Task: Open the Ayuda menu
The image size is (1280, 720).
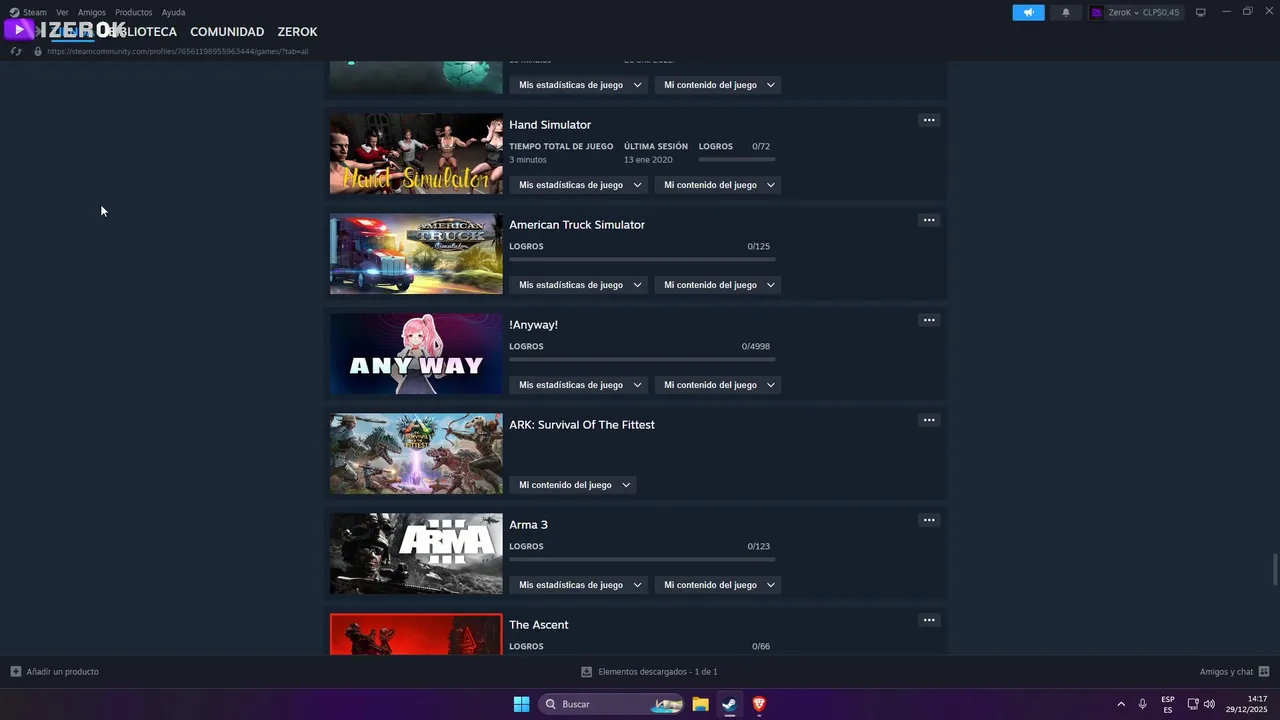Action: 174,12
